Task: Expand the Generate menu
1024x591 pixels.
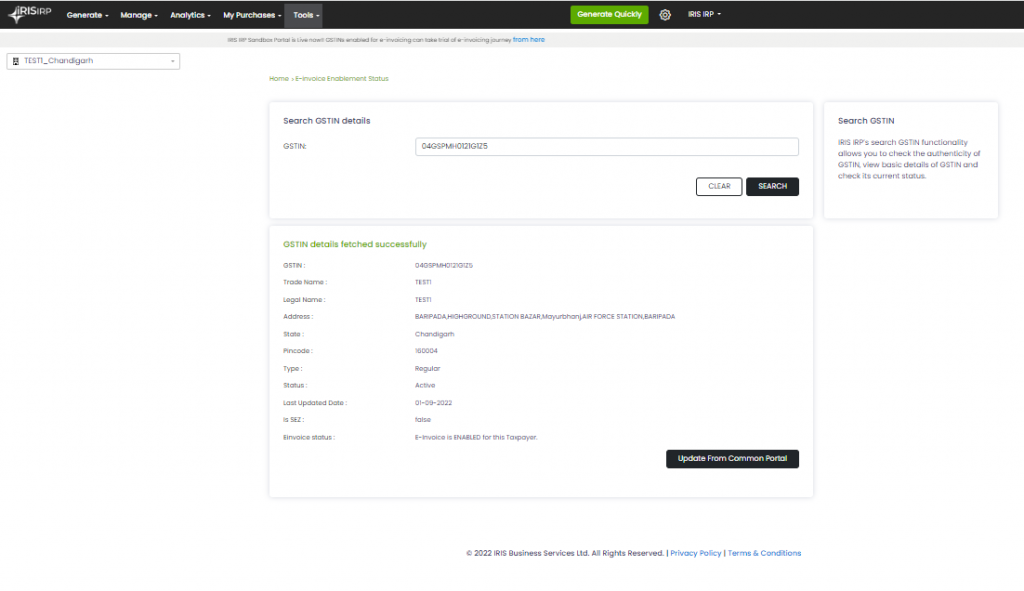Action: pos(85,15)
